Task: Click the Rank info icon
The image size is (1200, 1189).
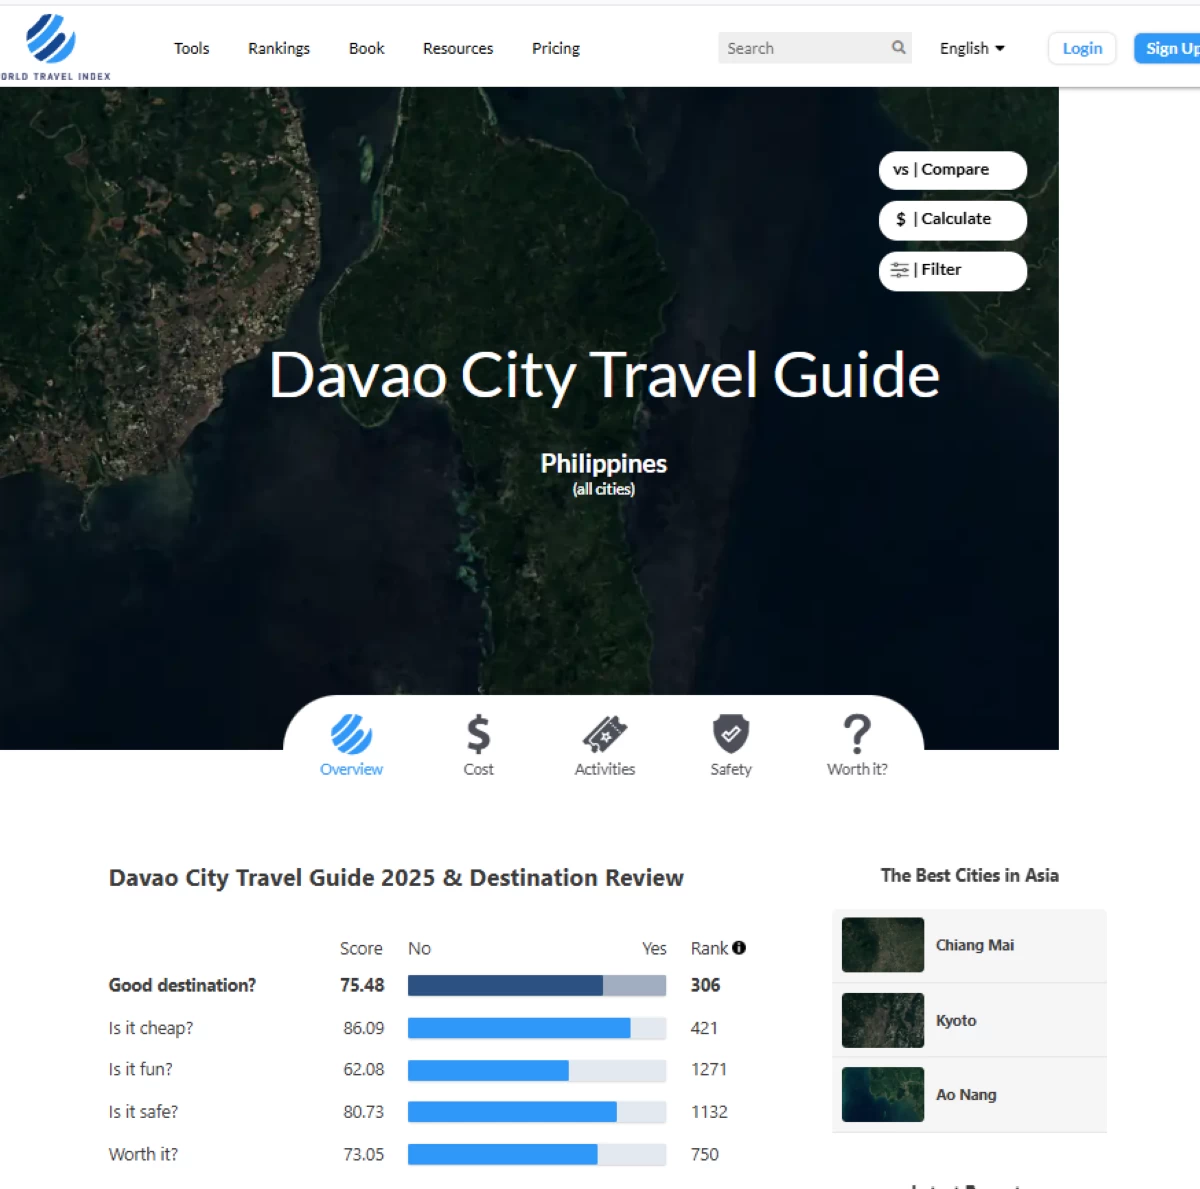Action: coord(739,948)
